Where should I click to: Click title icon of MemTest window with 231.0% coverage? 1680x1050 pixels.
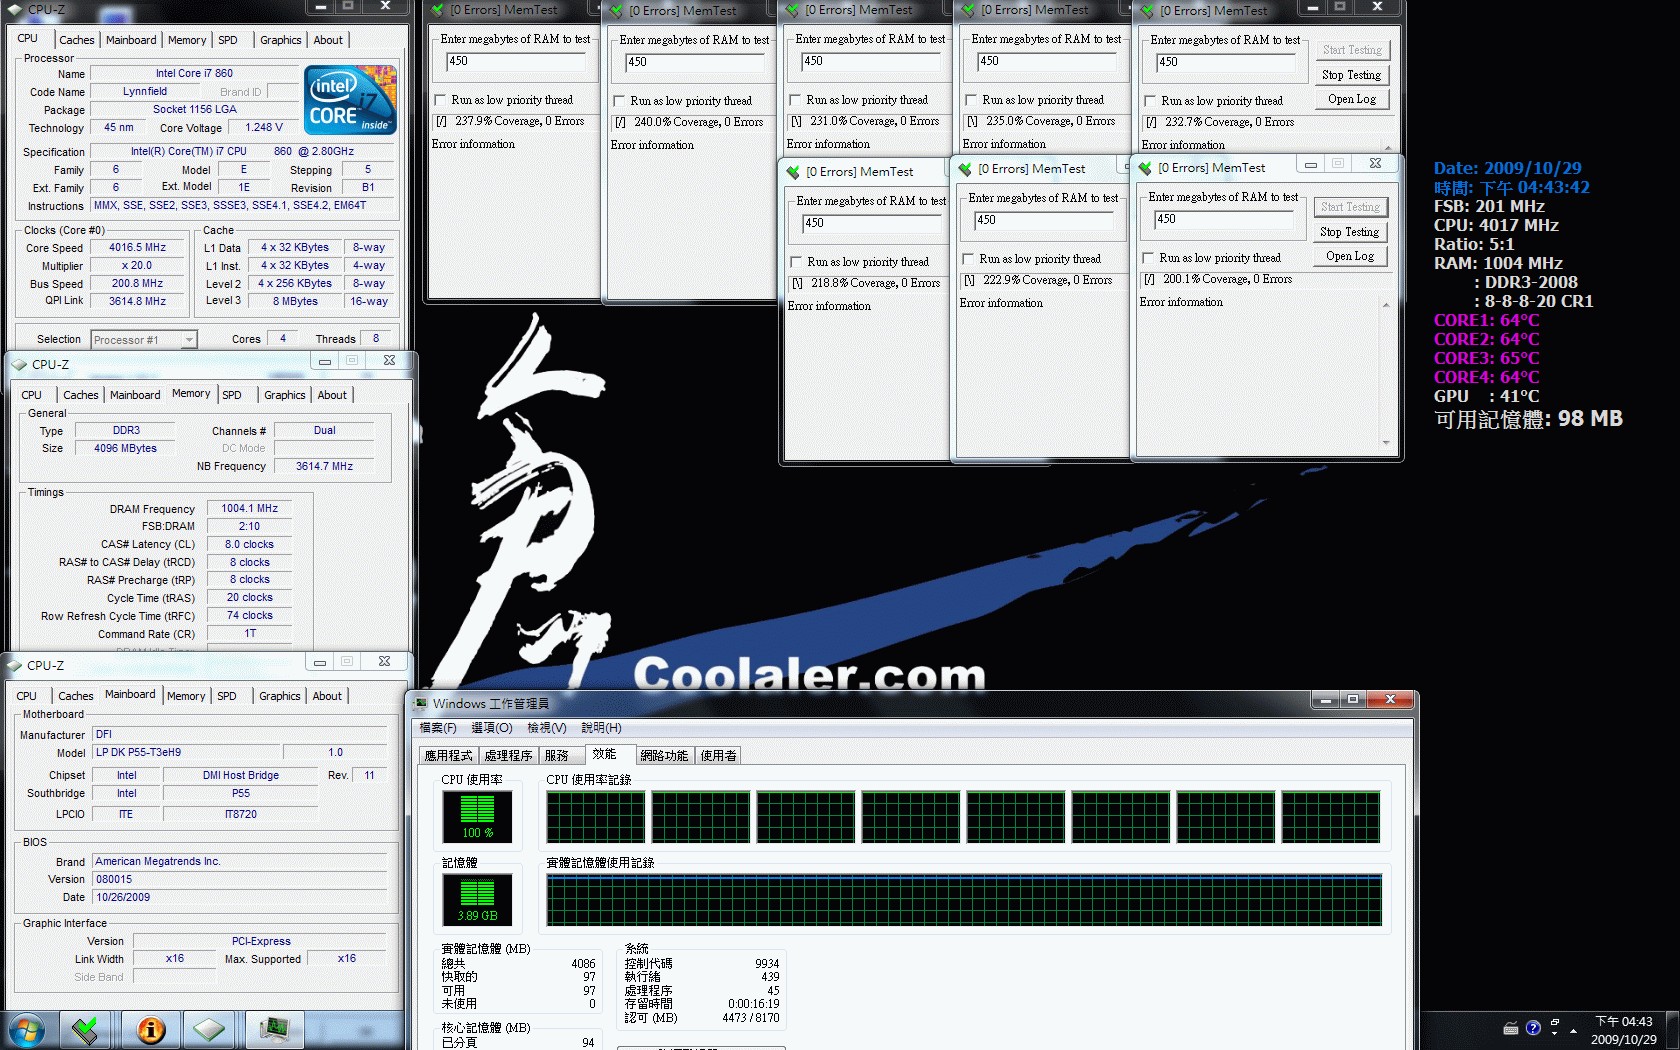click(x=793, y=10)
